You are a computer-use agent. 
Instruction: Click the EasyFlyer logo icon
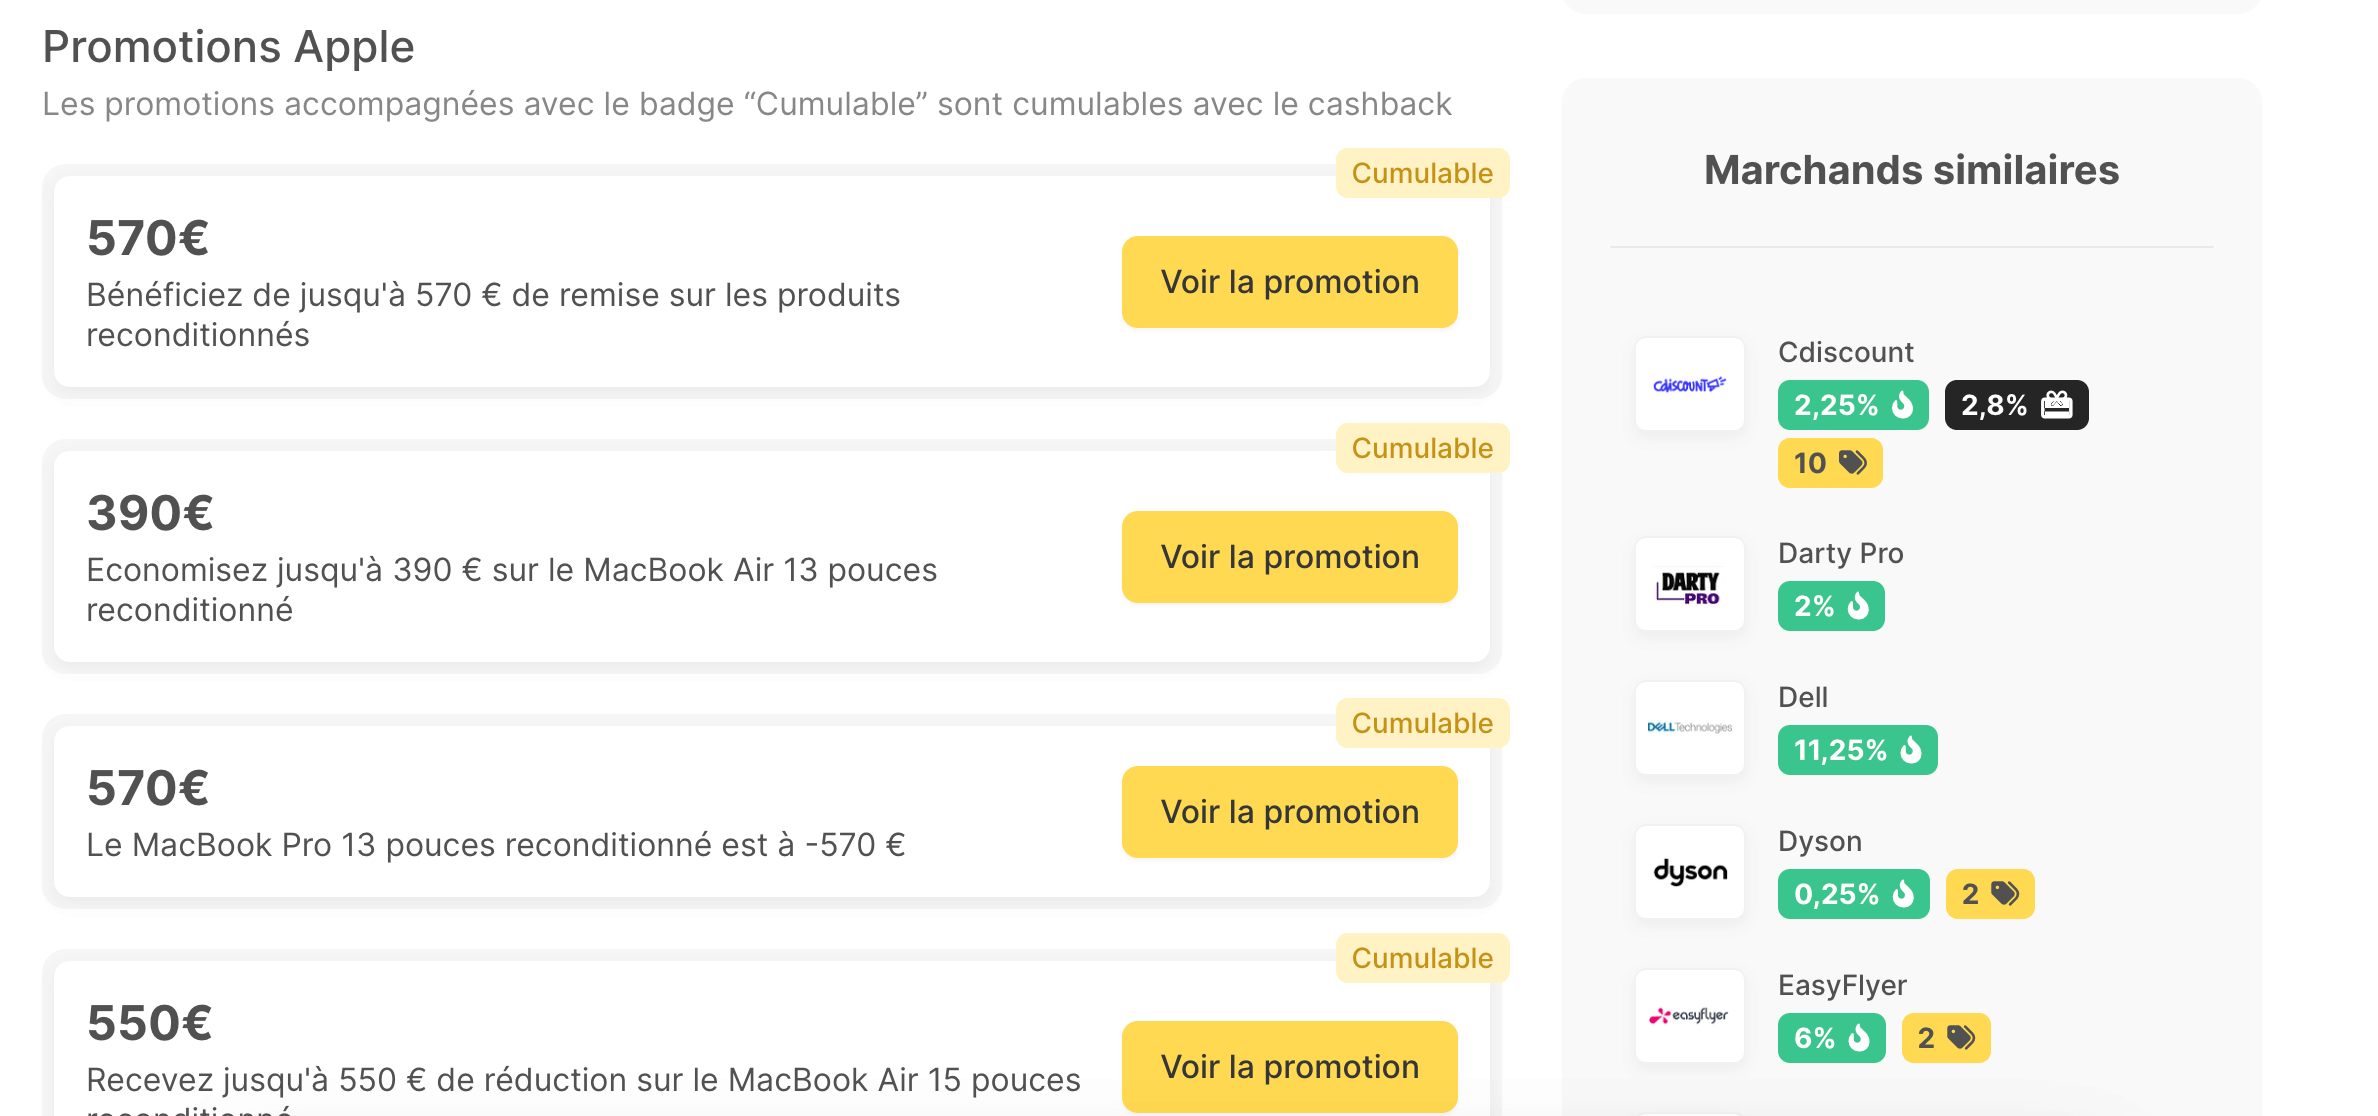[1689, 1016]
